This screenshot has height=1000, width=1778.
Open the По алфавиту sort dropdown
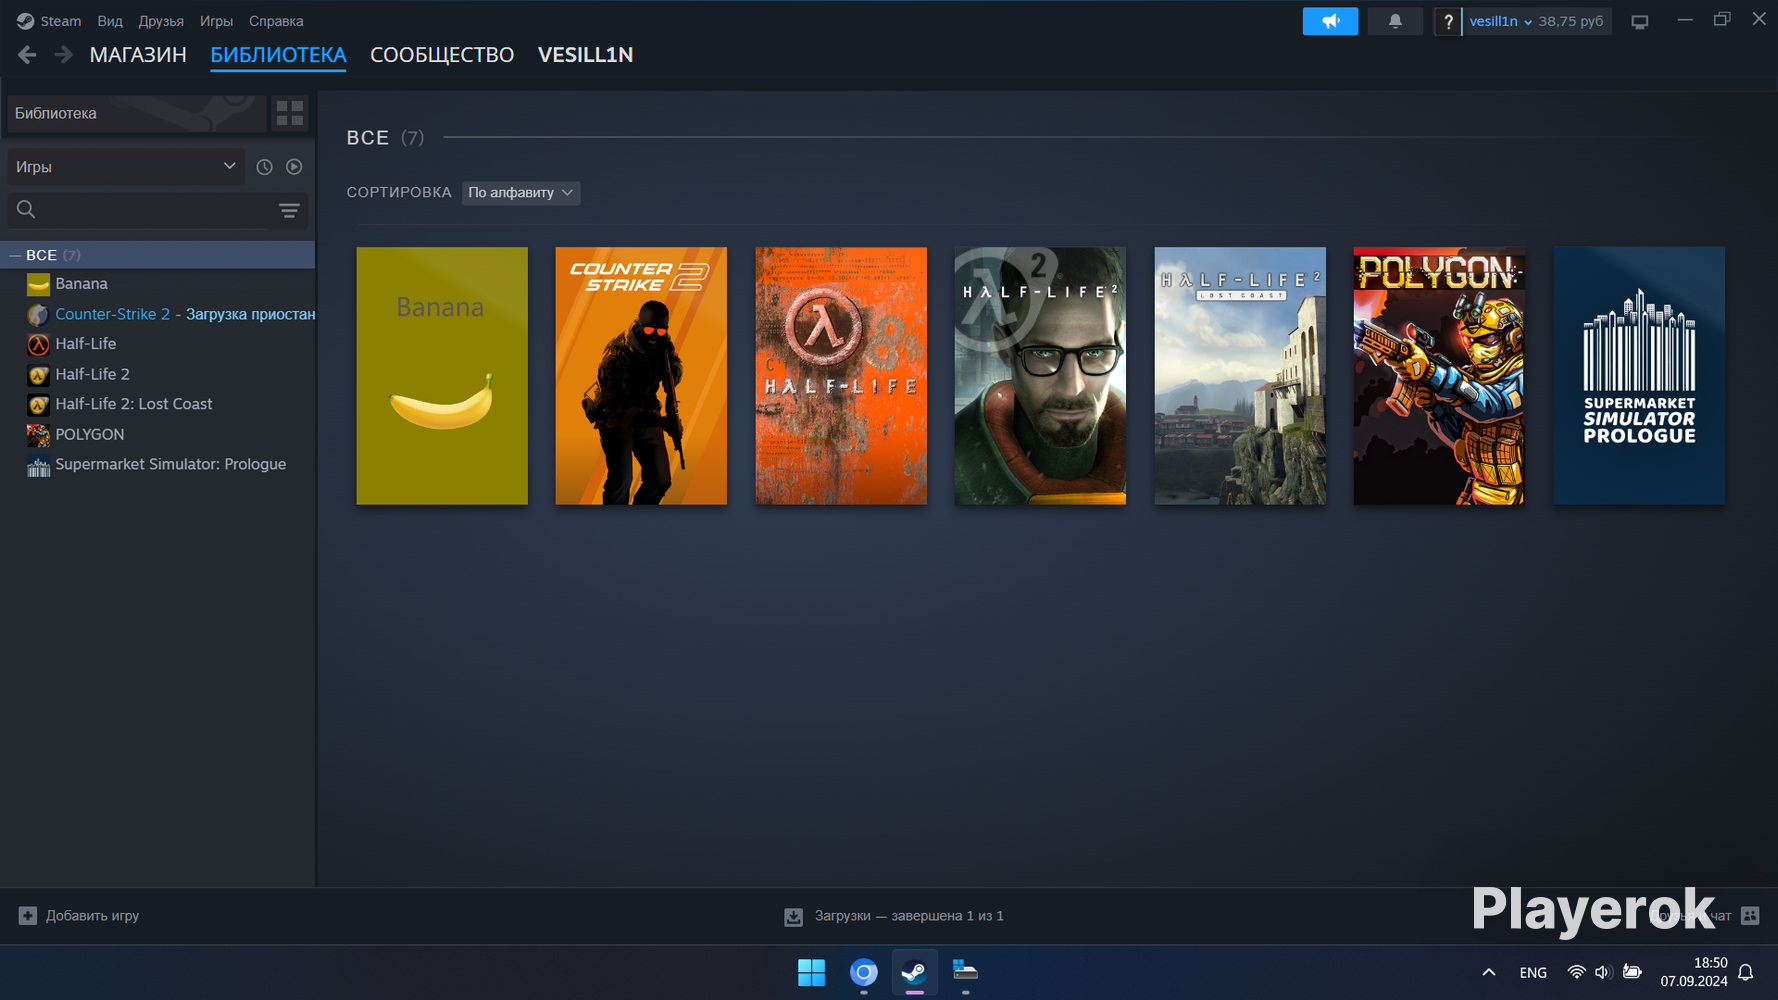point(521,192)
